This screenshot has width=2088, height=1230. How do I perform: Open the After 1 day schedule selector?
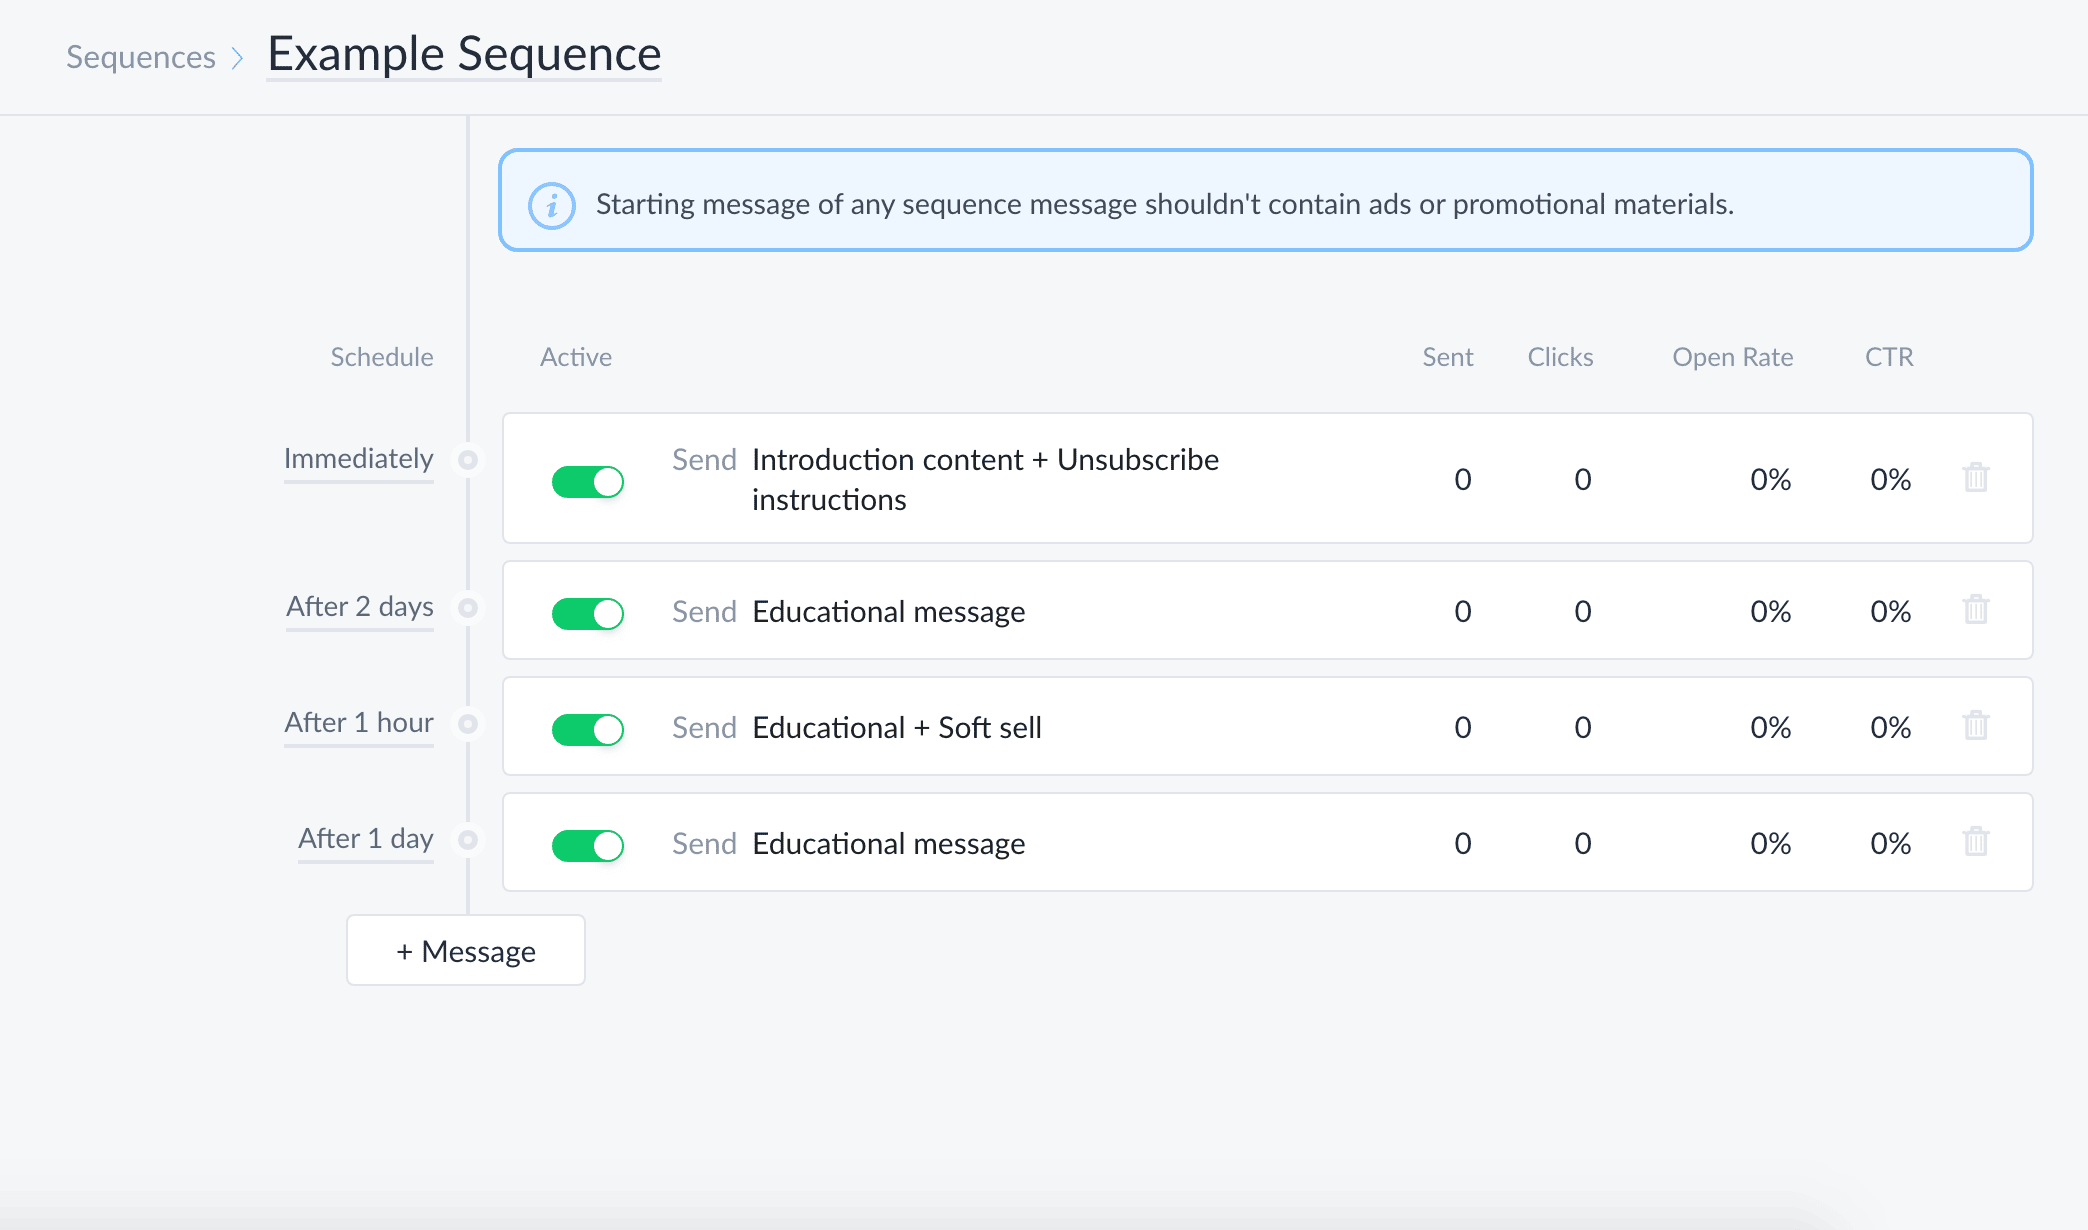[x=366, y=839]
